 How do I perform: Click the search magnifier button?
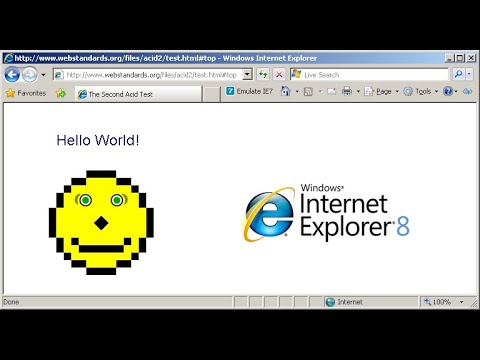458,74
